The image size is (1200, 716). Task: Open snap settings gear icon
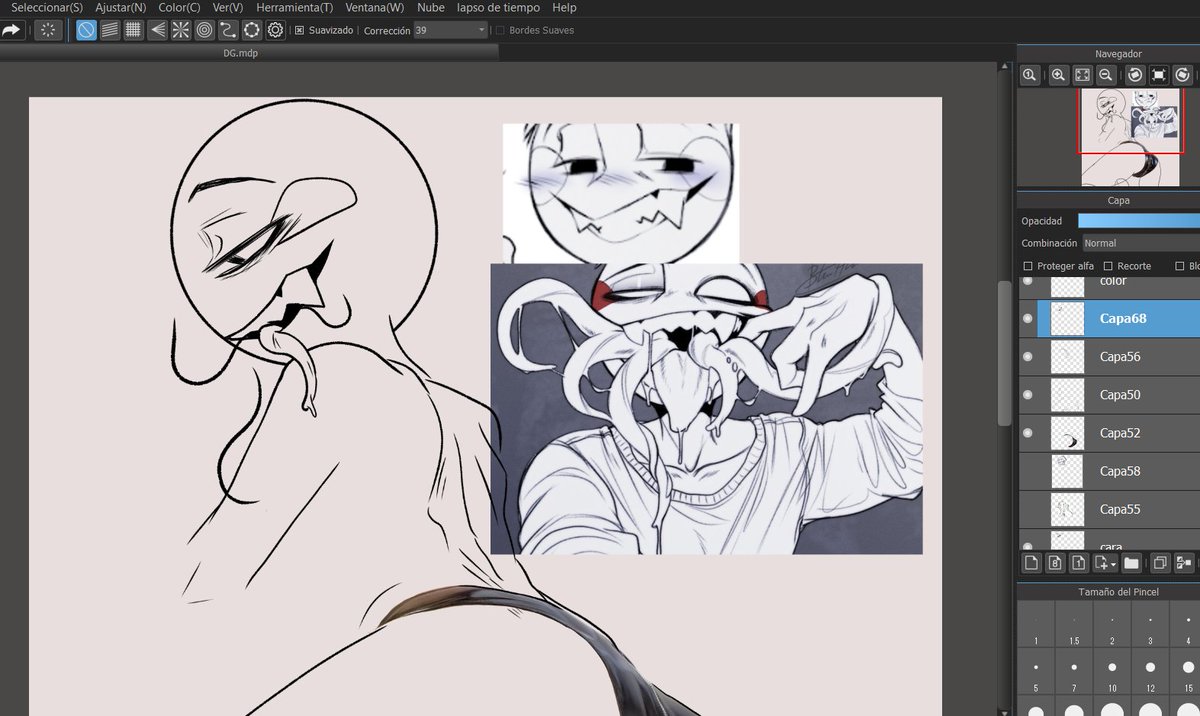(x=275, y=30)
